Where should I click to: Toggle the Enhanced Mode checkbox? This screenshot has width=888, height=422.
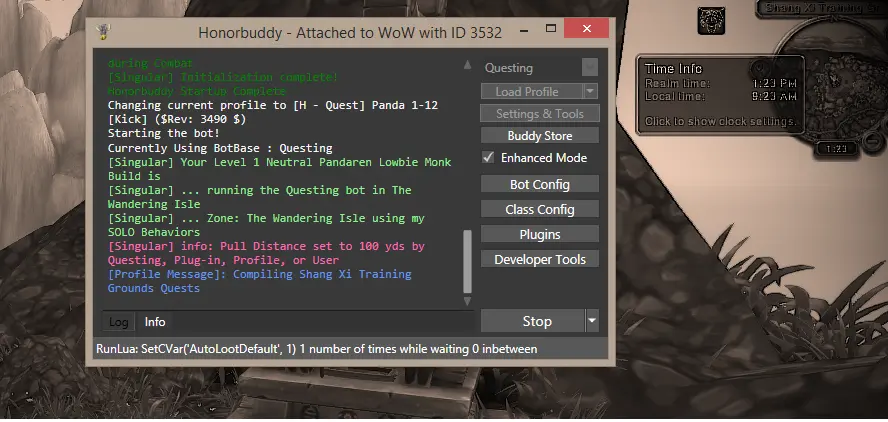coord(488,158)
